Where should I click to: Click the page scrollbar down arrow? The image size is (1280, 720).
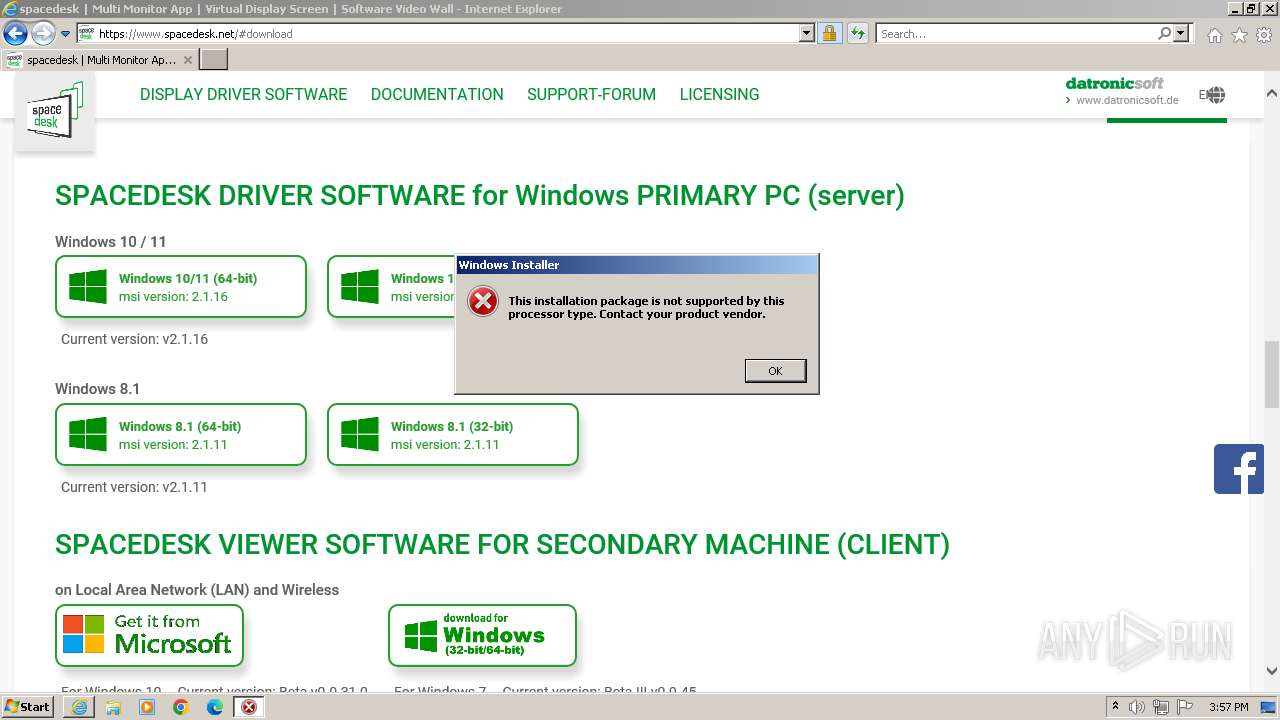[1271, 671]
